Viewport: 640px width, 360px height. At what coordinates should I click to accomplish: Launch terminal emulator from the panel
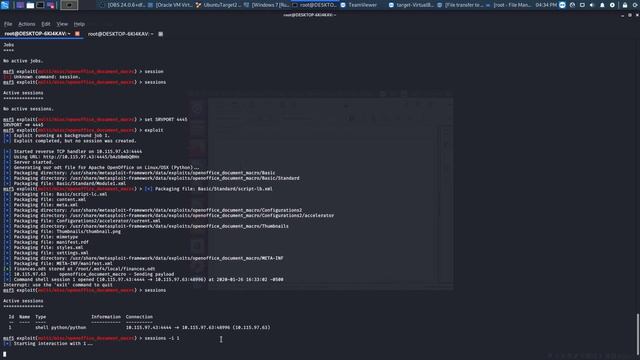40,5
